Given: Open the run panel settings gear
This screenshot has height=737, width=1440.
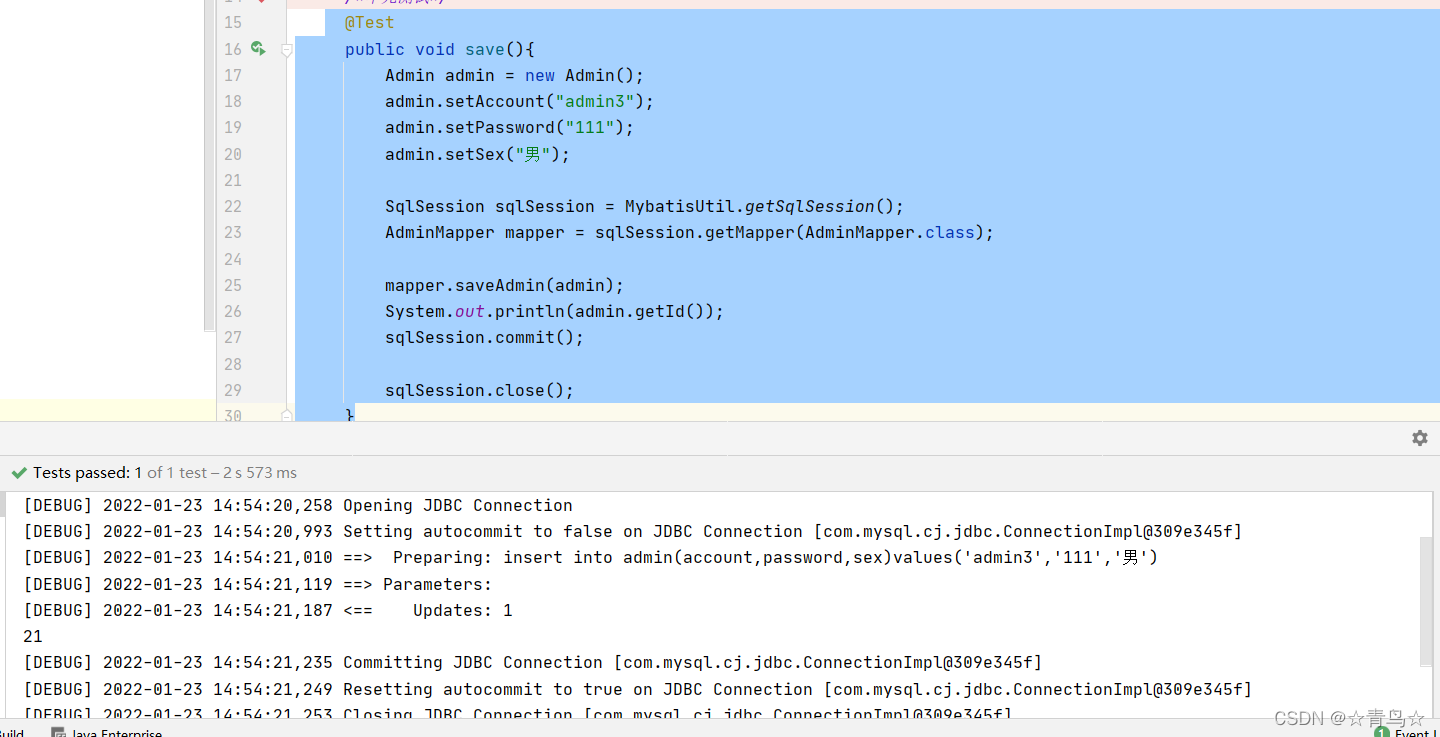Looking at the screenshot, I should (1419, 438).
